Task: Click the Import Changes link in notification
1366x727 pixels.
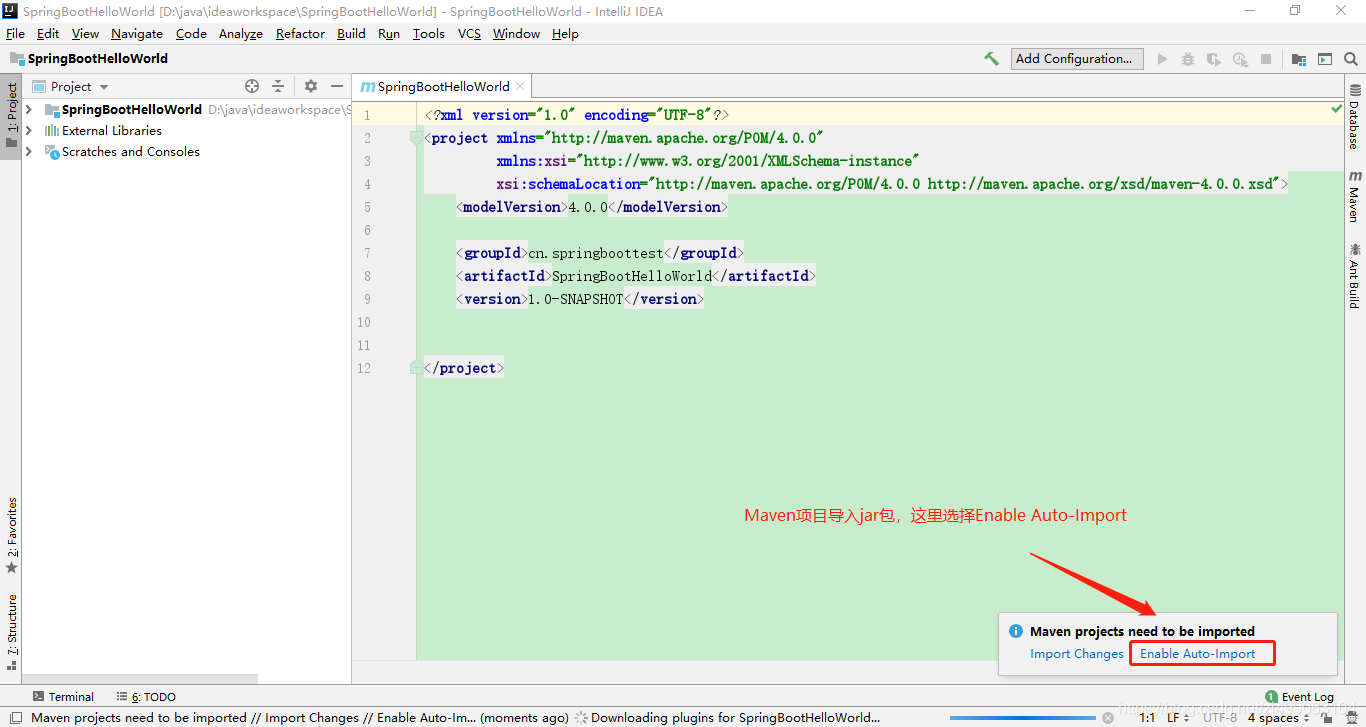Action: click(1077, 654)
